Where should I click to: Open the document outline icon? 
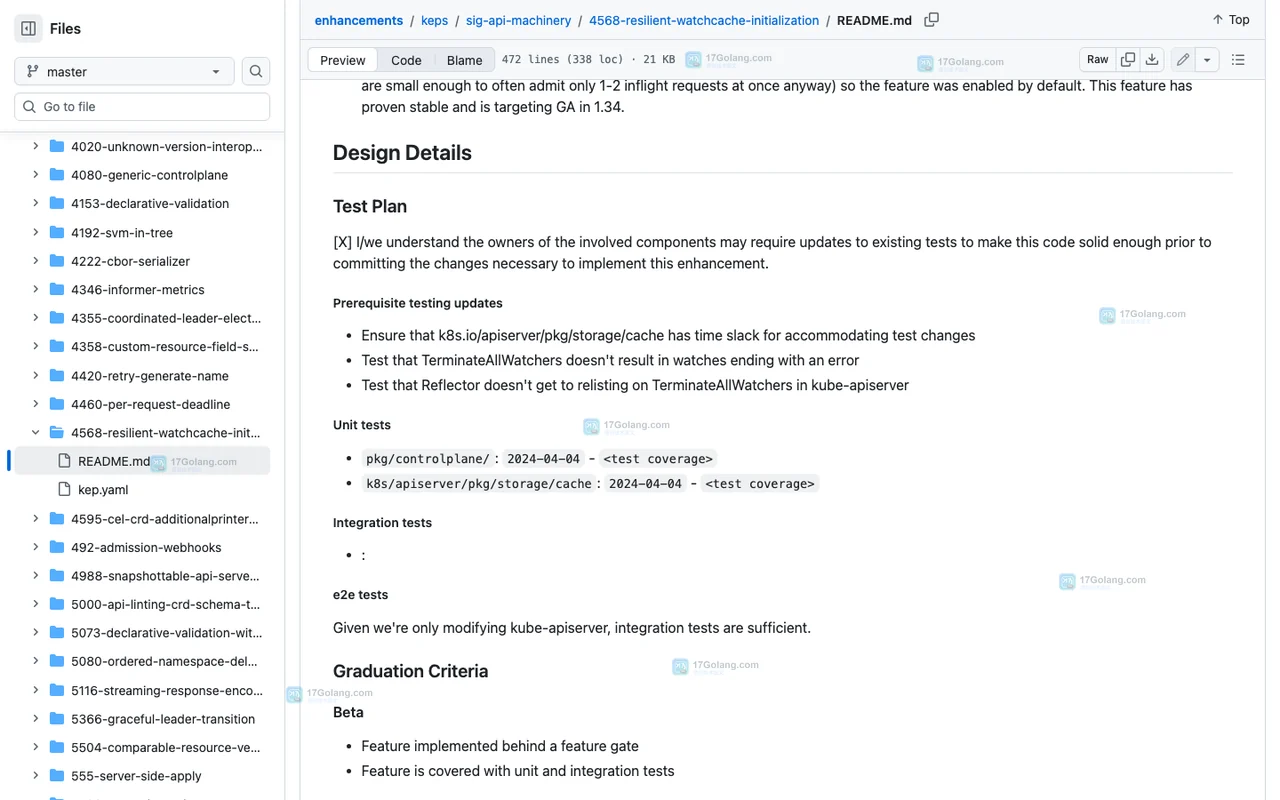pos(1238,60)
